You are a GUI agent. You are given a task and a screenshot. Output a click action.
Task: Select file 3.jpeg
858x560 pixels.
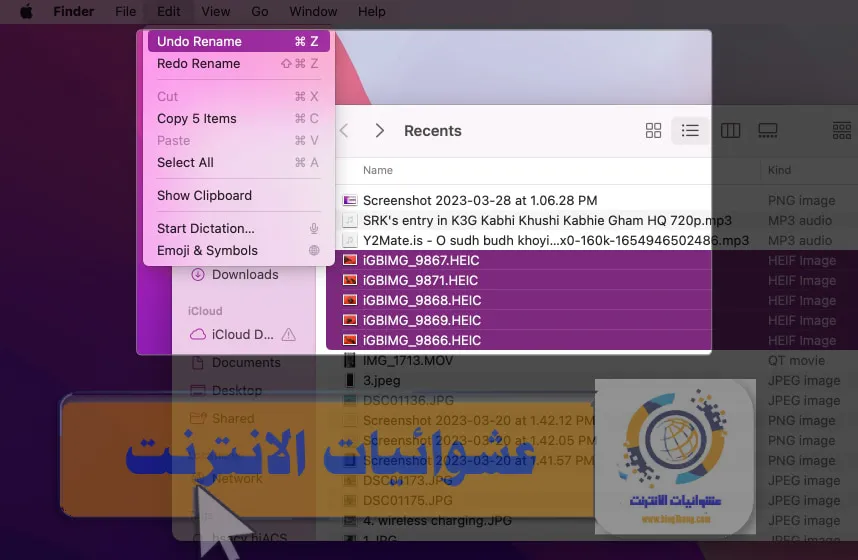tap(381, 380)
